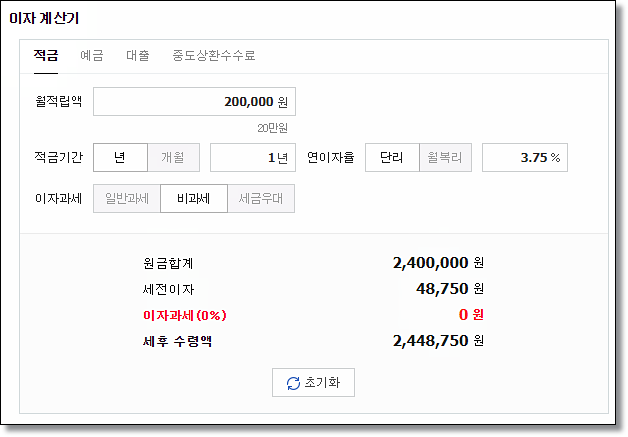Click the 적금기간 label

(58, 157)
